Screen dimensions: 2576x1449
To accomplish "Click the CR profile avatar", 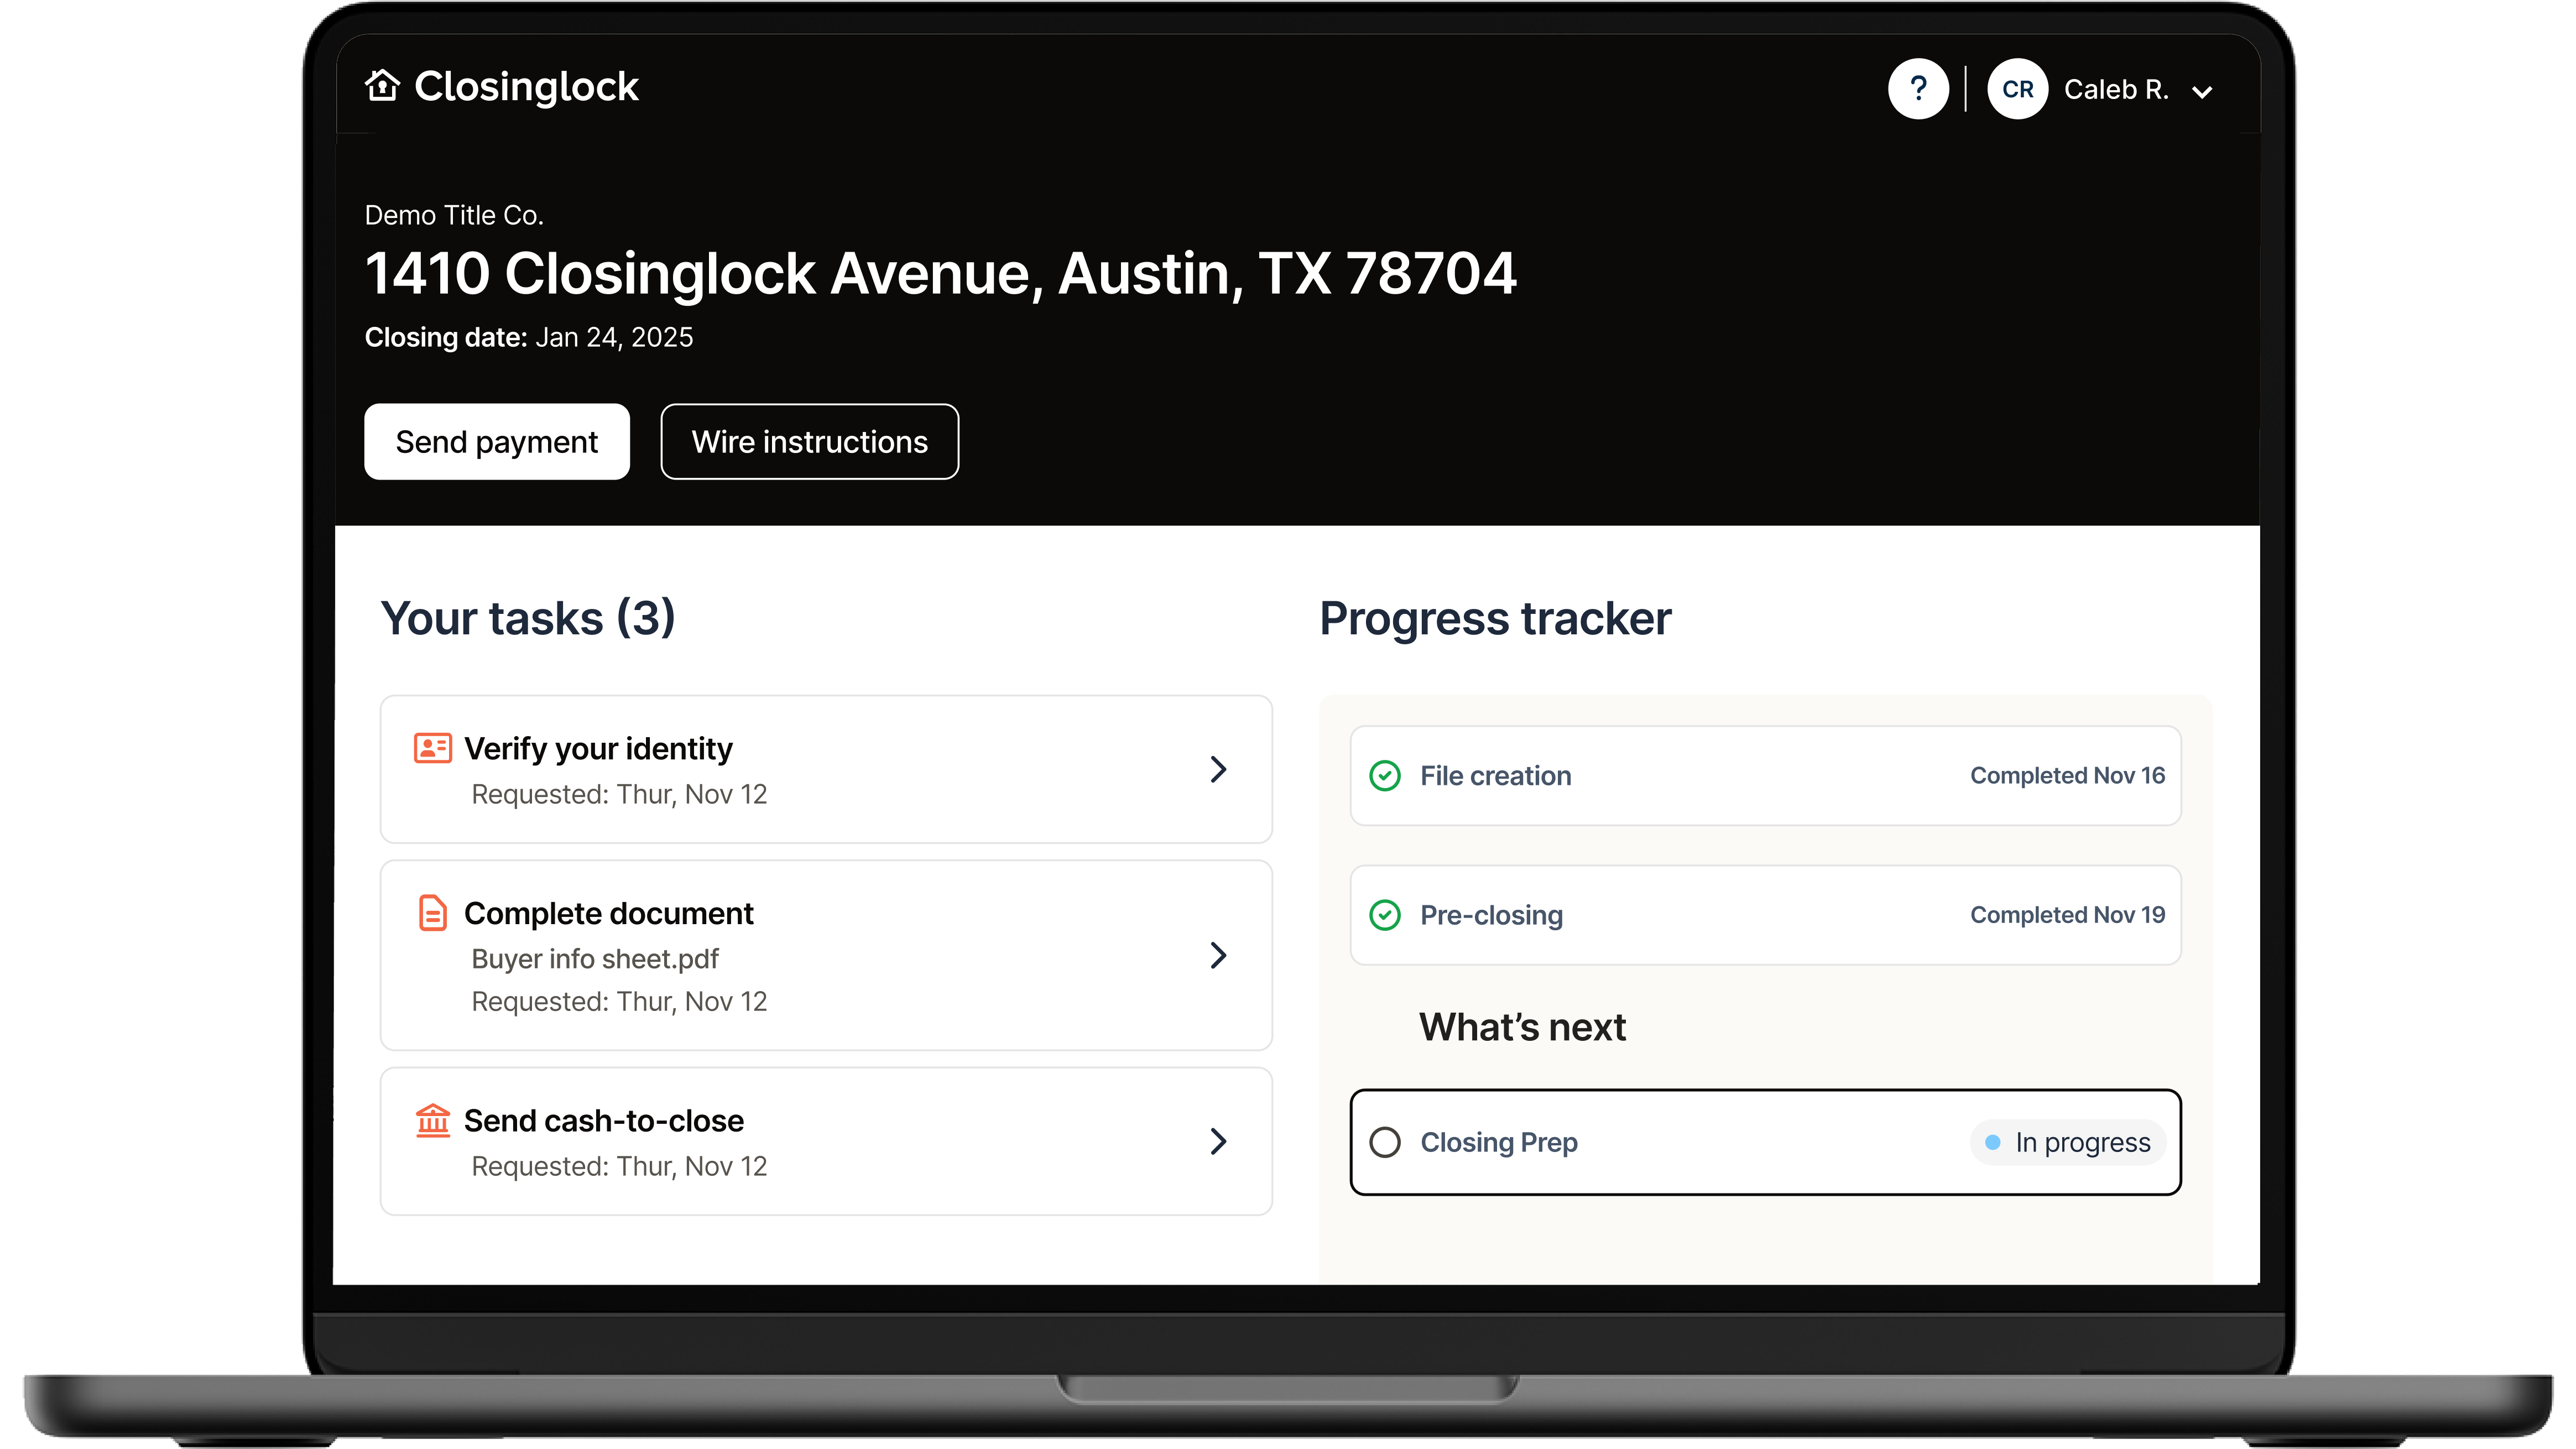I will point(2017,89).
